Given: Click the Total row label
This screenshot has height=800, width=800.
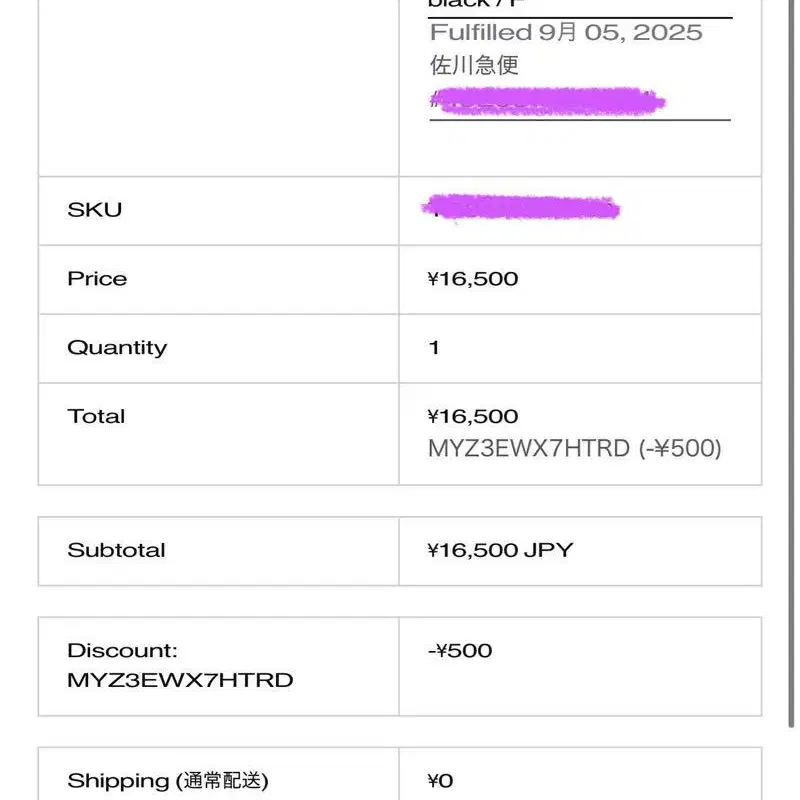Looking at the screenshot, I should 96,416.
